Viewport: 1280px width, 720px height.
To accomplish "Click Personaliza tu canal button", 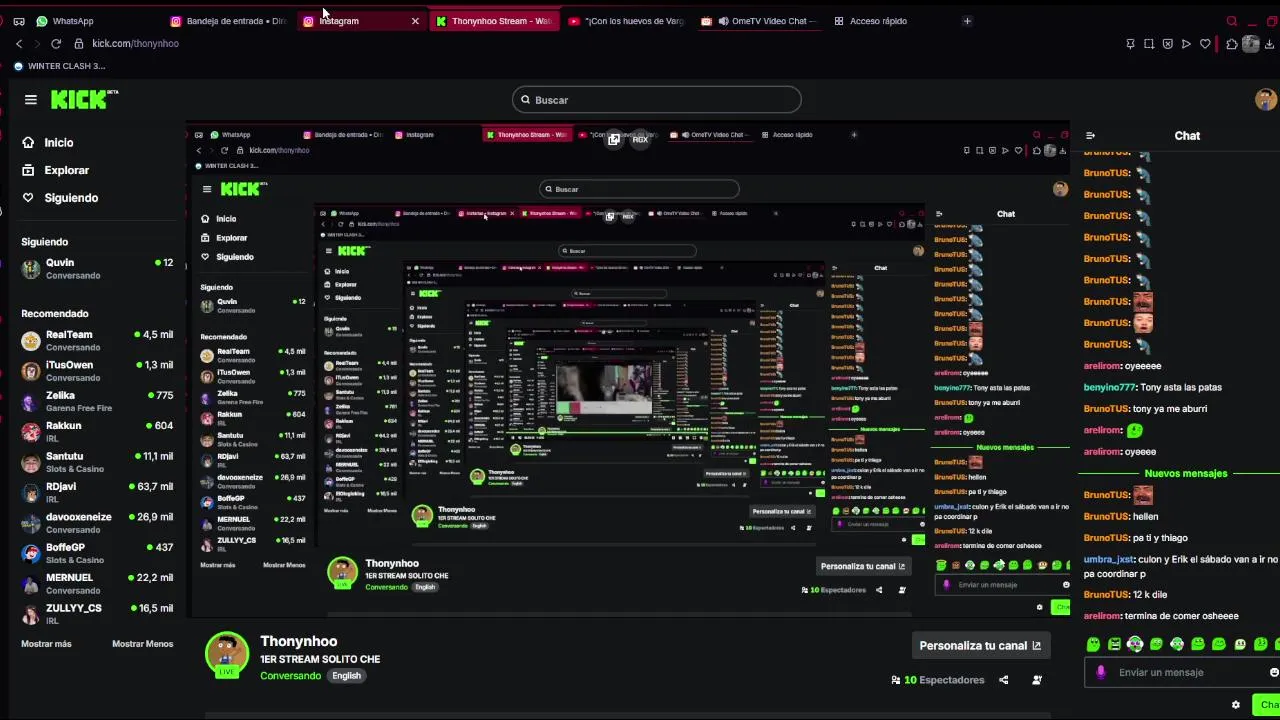I will pos(980,646).
